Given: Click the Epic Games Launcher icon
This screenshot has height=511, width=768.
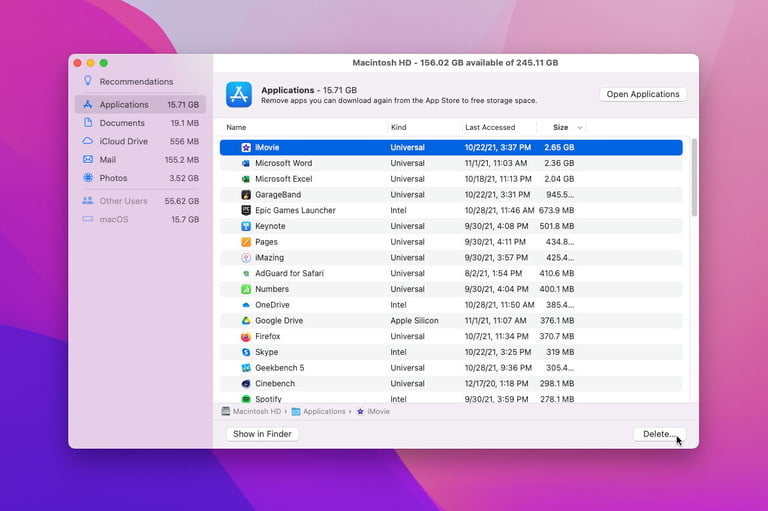Looking at the screenshot, I should [246, 210].
